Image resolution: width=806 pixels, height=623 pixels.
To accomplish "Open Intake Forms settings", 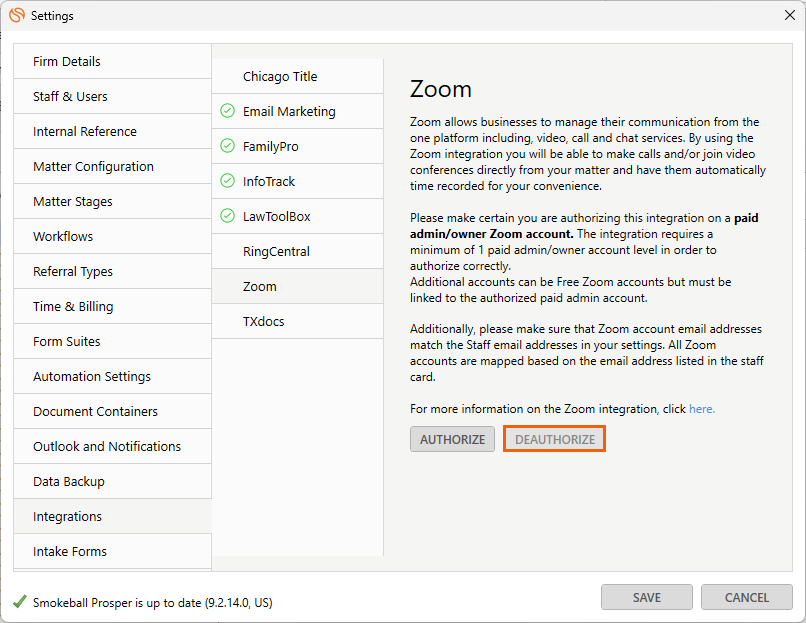I will 113,551.
